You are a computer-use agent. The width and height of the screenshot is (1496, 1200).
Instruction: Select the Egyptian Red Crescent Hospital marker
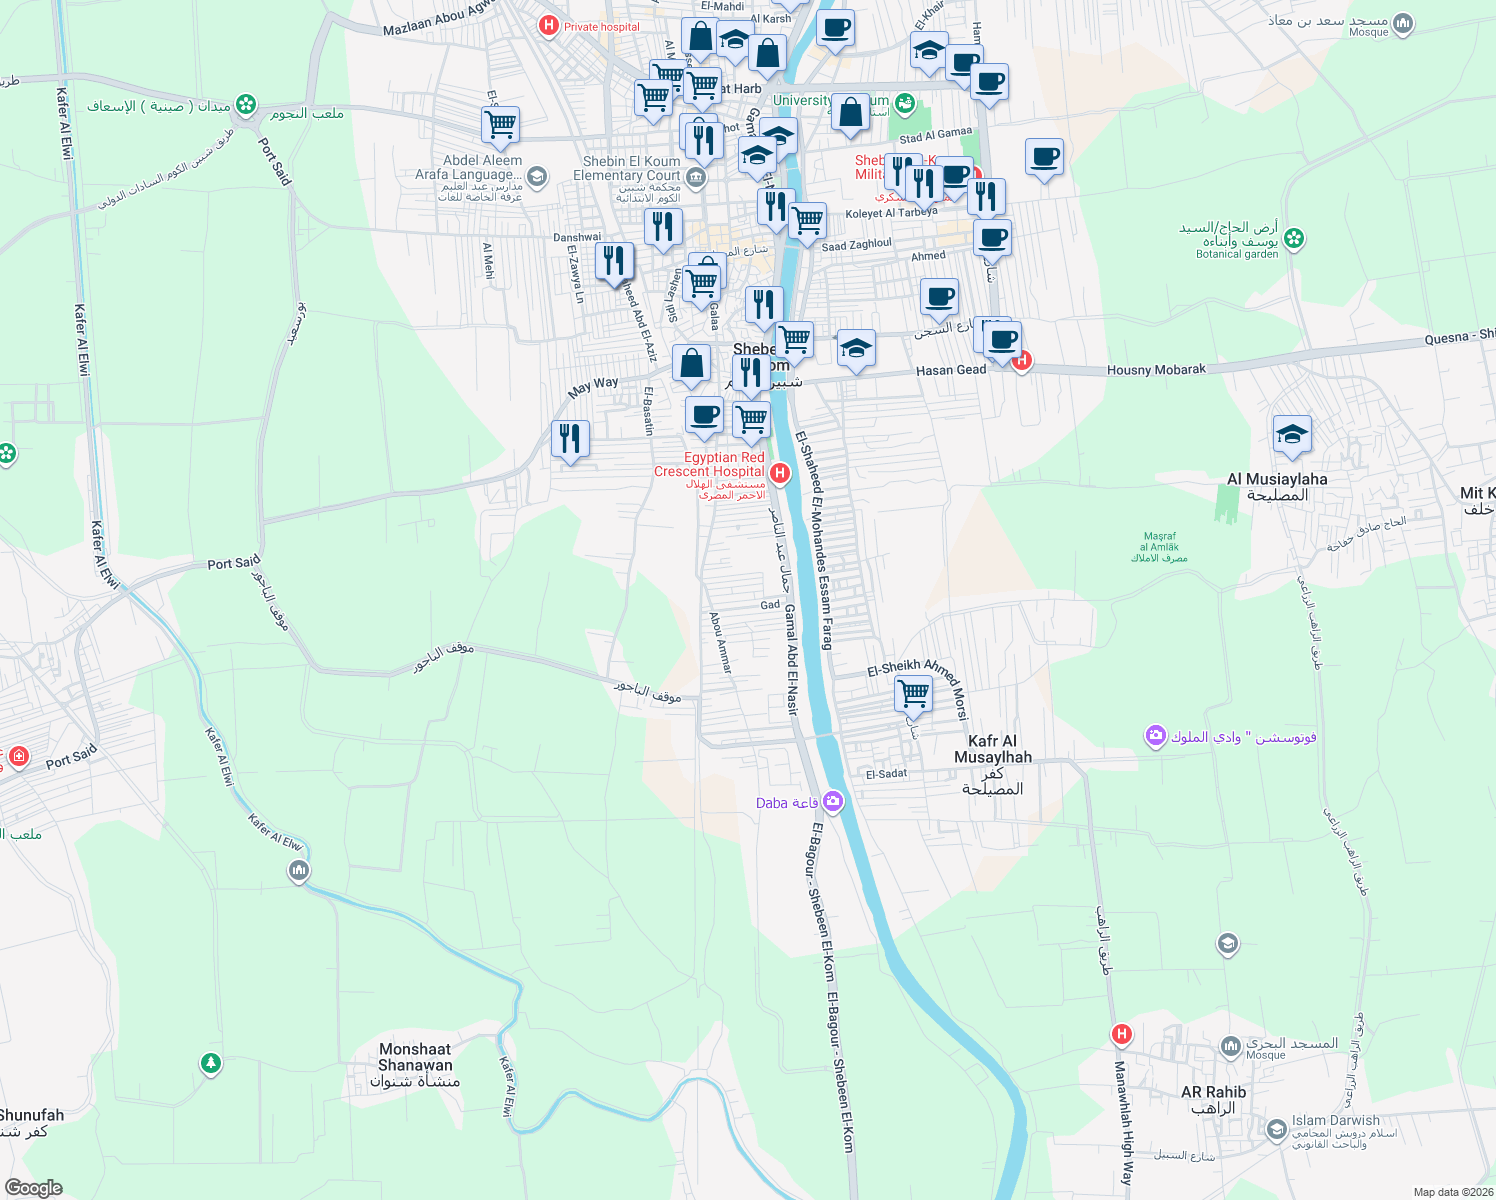pyautogui.click(x=780, y=472)
